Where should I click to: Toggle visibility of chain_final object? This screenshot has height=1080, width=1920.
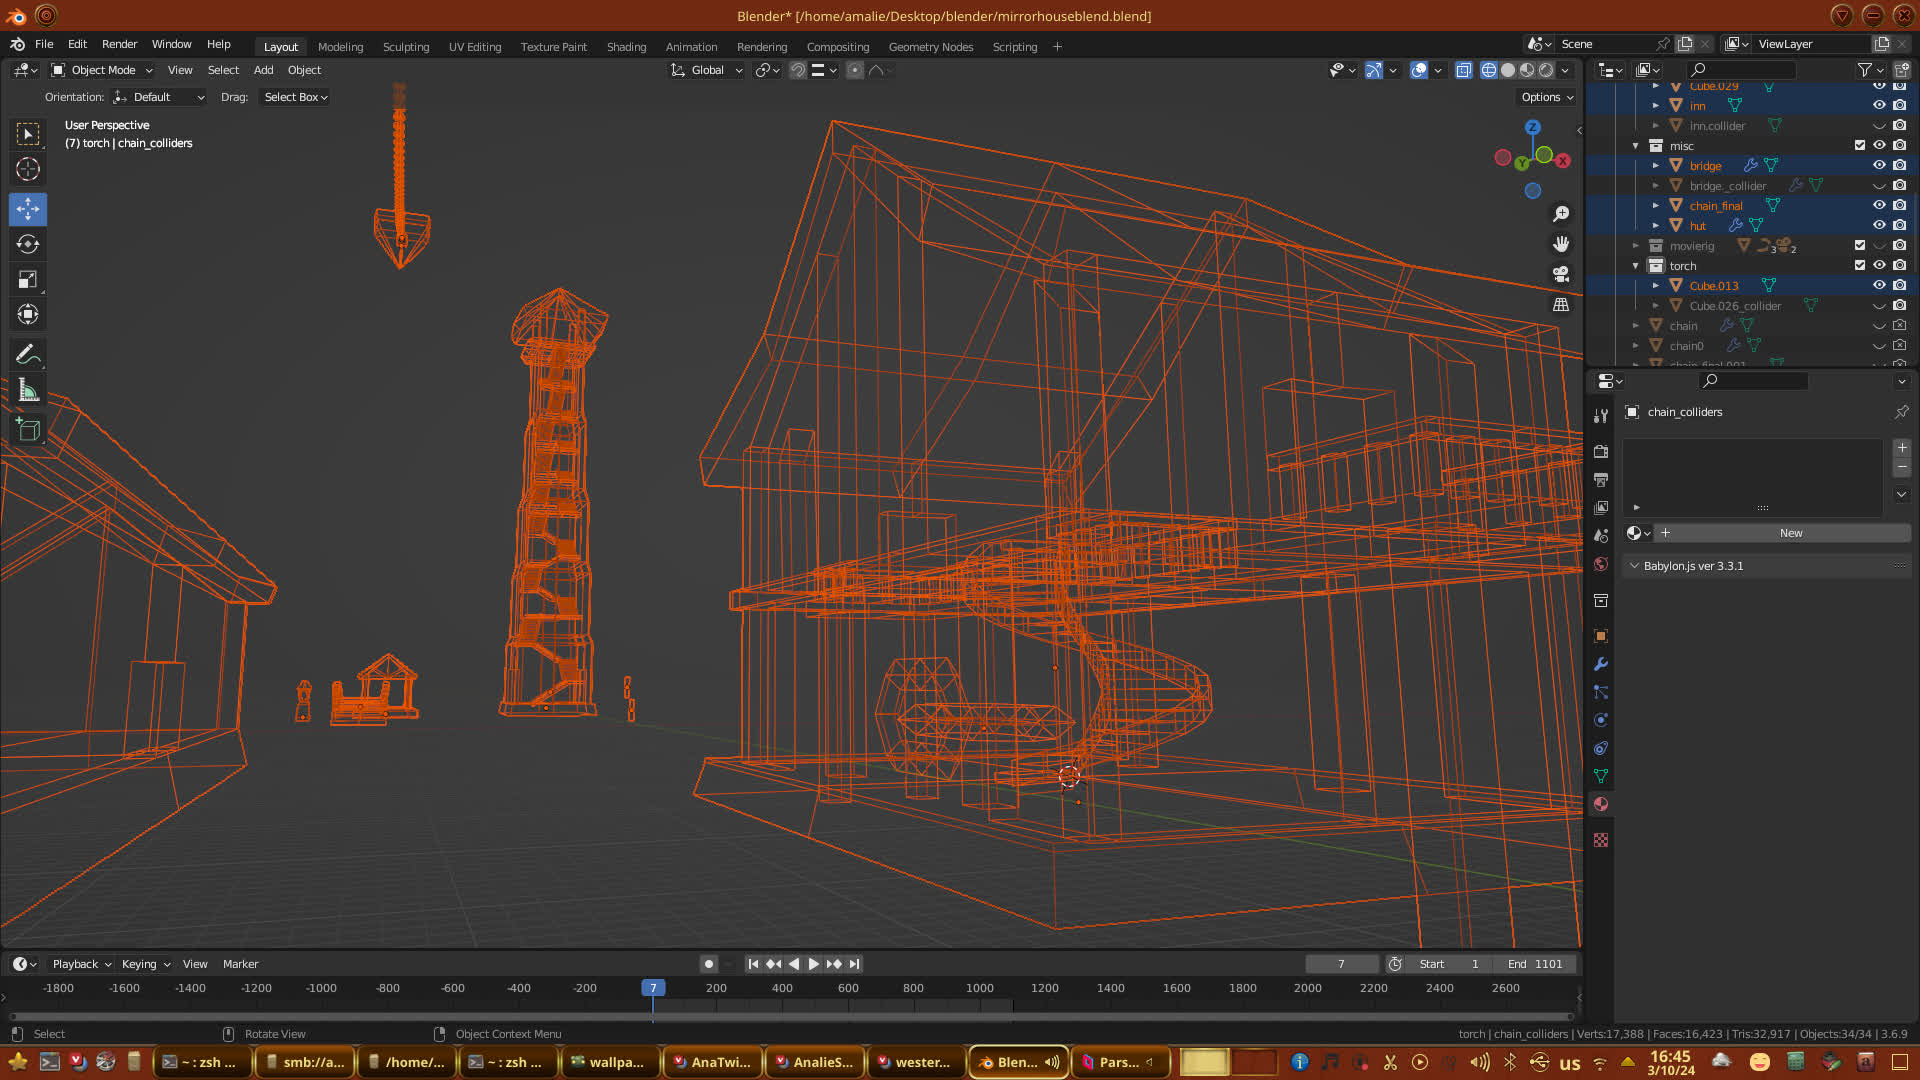1879,205
